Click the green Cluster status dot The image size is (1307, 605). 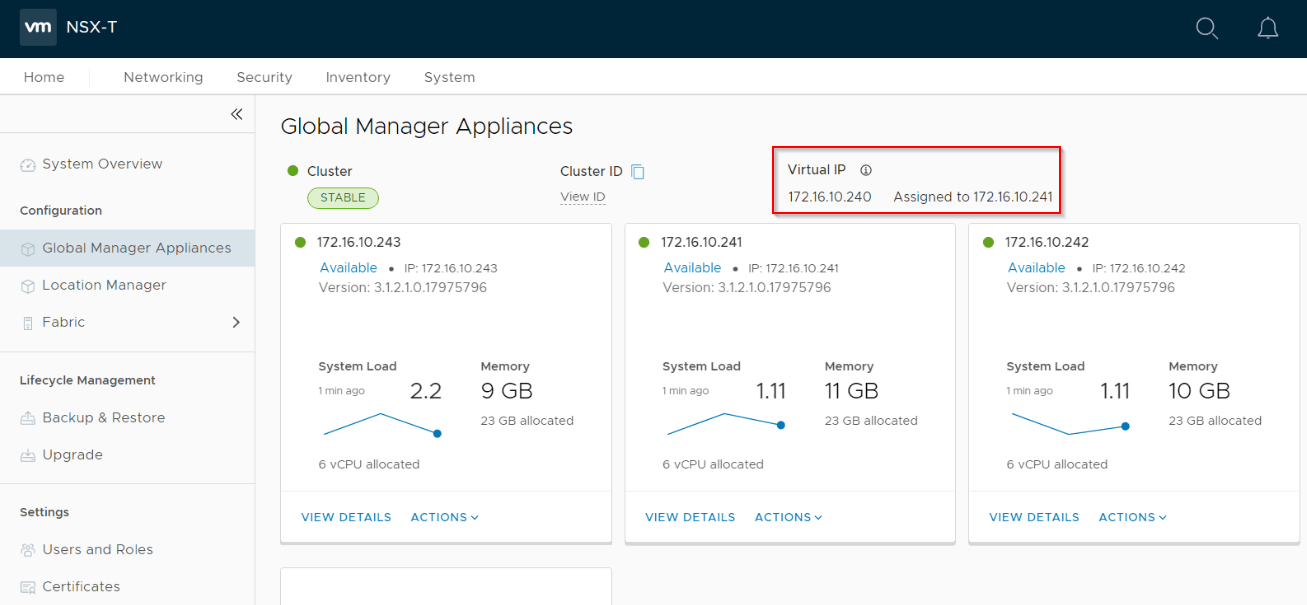click(293, 171)
